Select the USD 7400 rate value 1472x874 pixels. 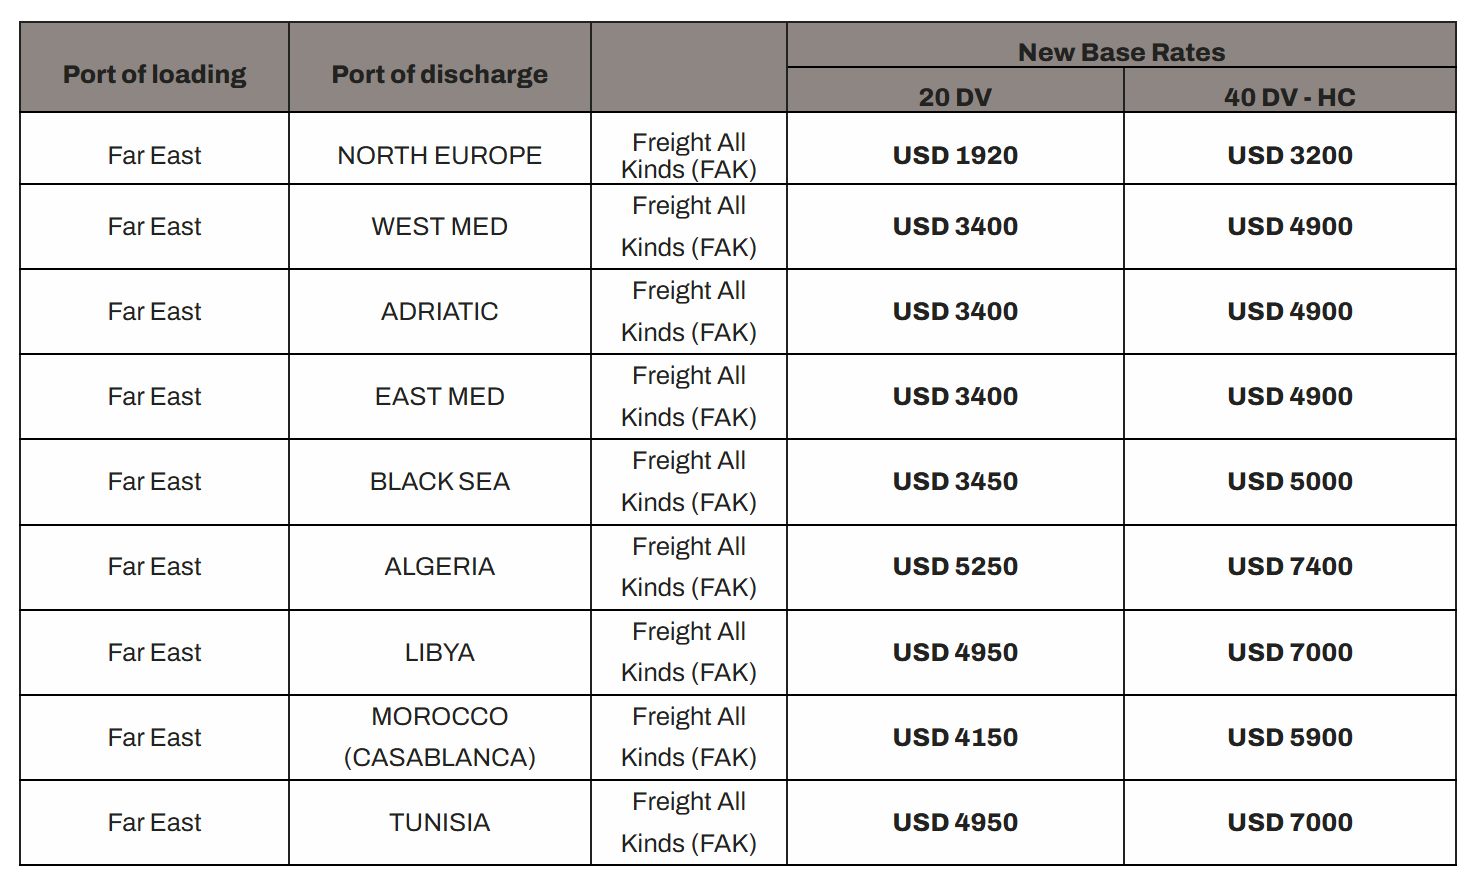[1289, 567]
